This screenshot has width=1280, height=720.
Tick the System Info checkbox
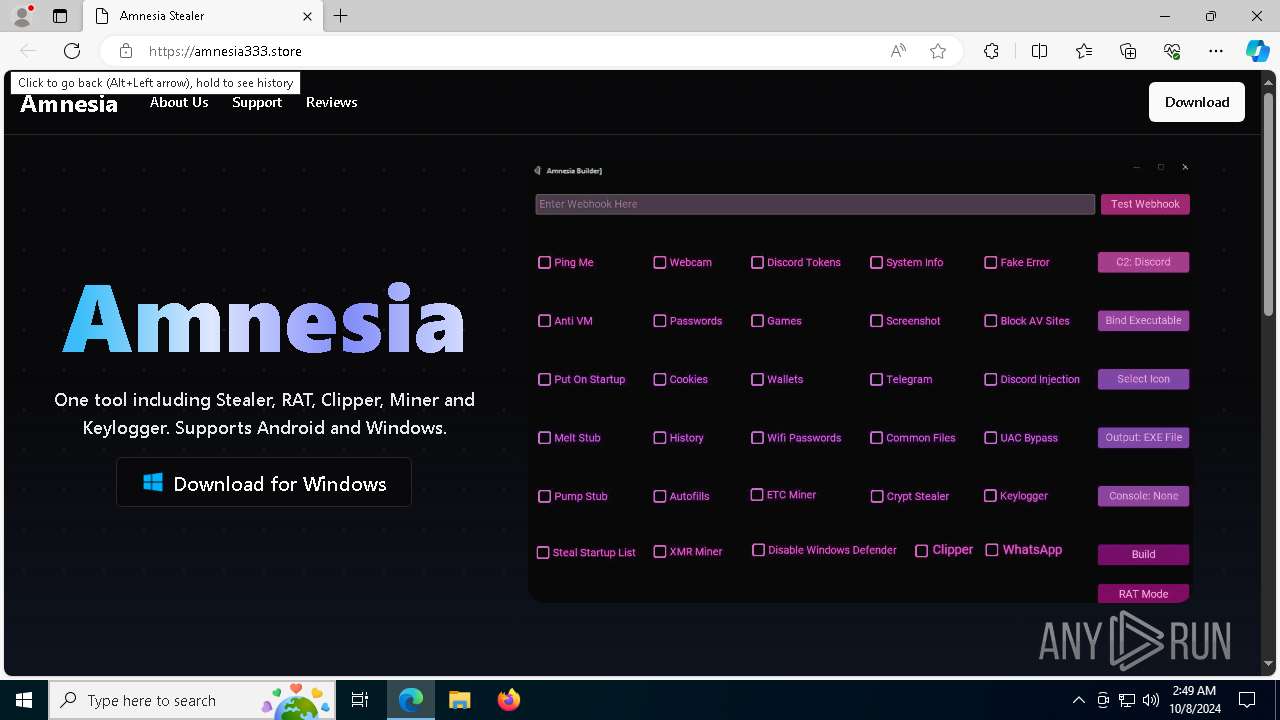point(876,262)
